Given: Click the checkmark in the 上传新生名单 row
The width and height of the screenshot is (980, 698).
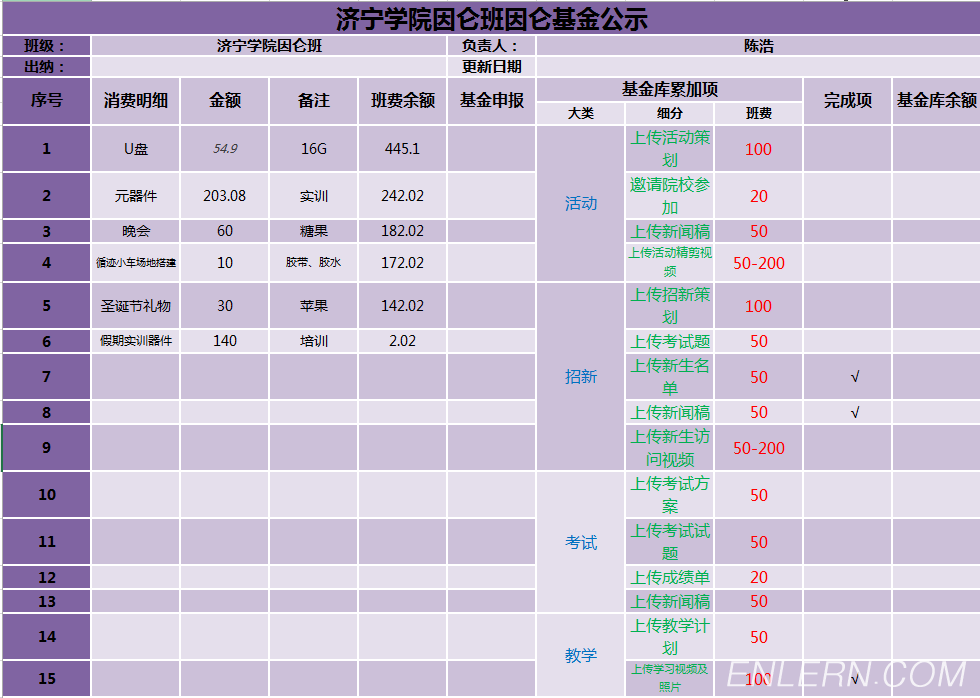Looking at the screenshot, I should coord(855,377).
